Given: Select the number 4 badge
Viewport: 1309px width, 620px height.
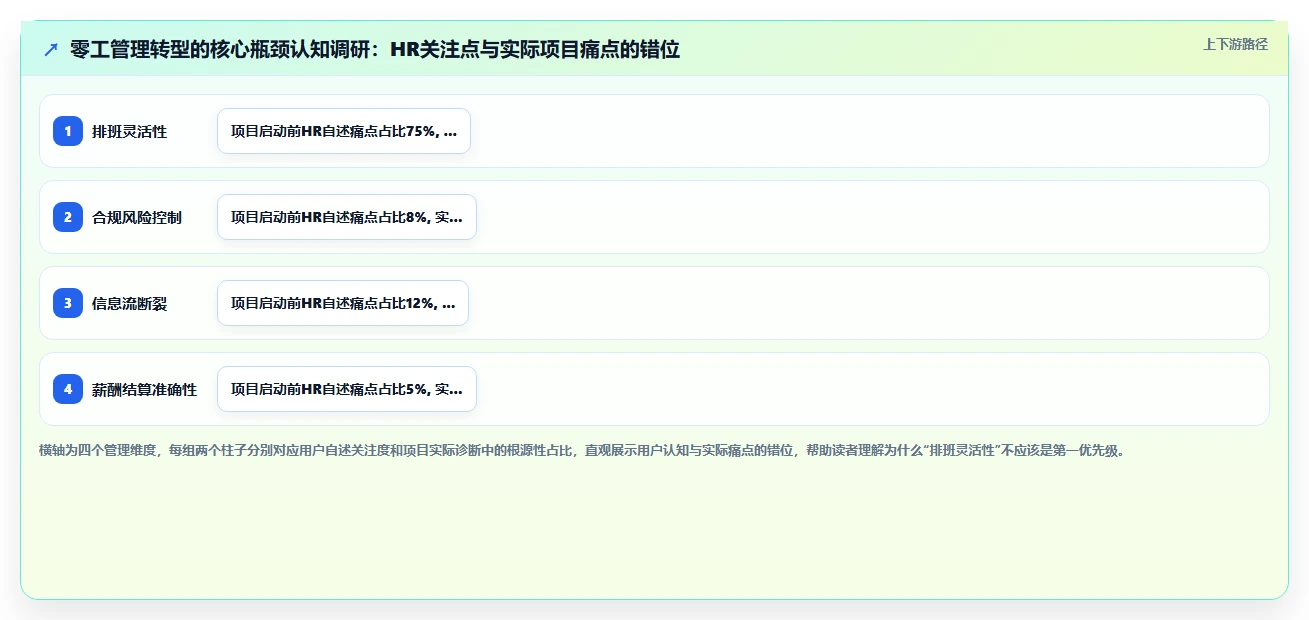Looking at the screenshot, I should coord(68,389).
